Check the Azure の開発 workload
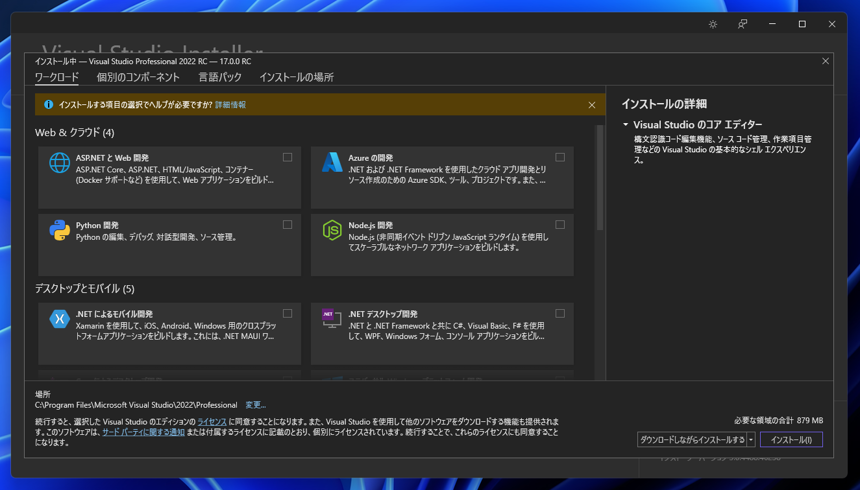This screenshot has width=860, height=490. (560, 157)
